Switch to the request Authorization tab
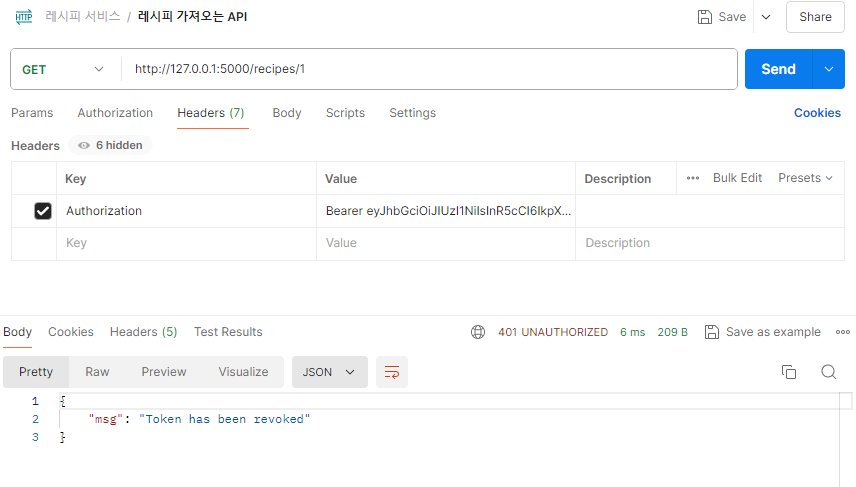856x487 pixels. 115,113
